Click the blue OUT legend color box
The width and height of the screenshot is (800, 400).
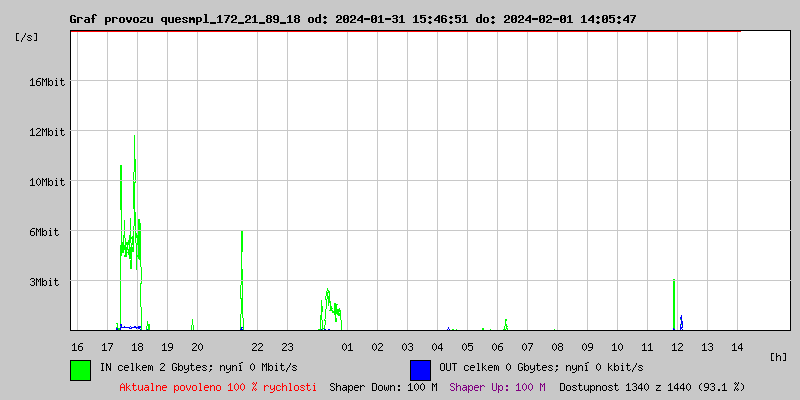click(x=420, y=369)
